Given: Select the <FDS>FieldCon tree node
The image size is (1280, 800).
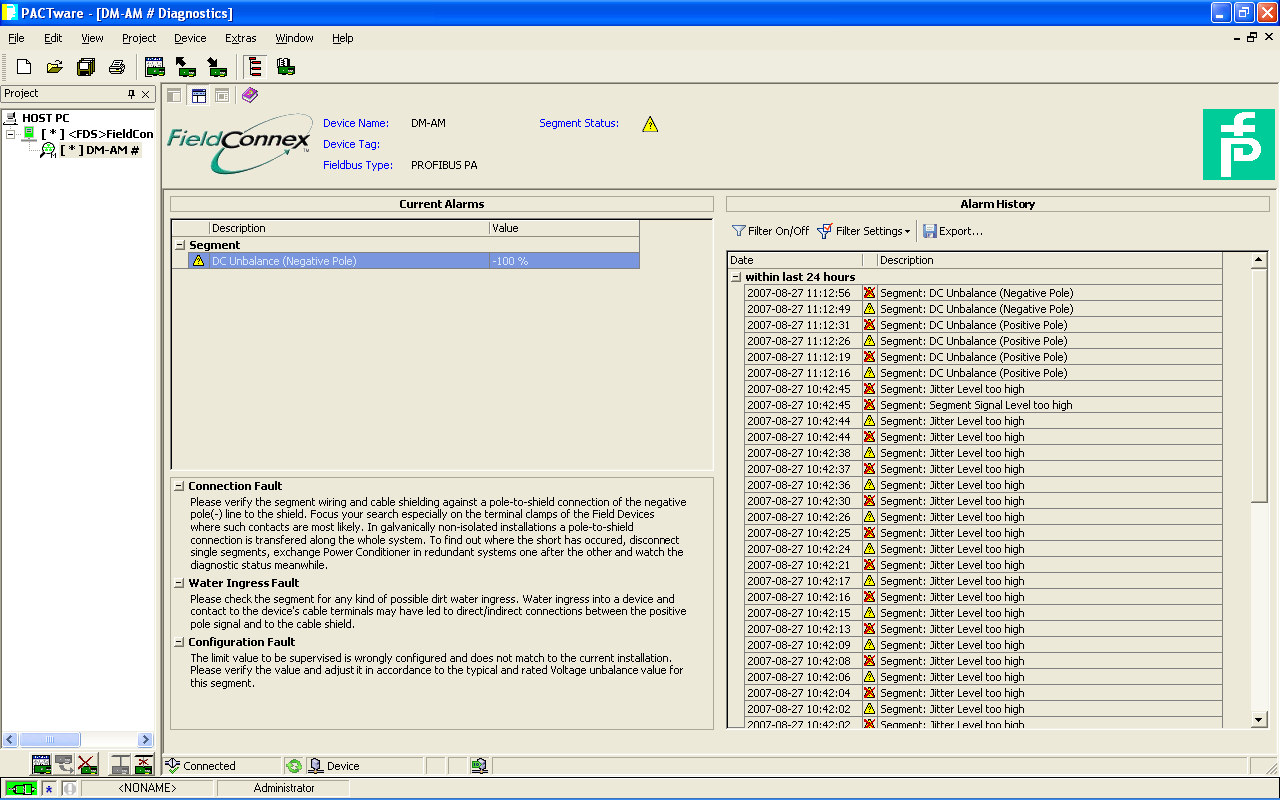Looking at the screenshot, I should (x=98, y=134).
